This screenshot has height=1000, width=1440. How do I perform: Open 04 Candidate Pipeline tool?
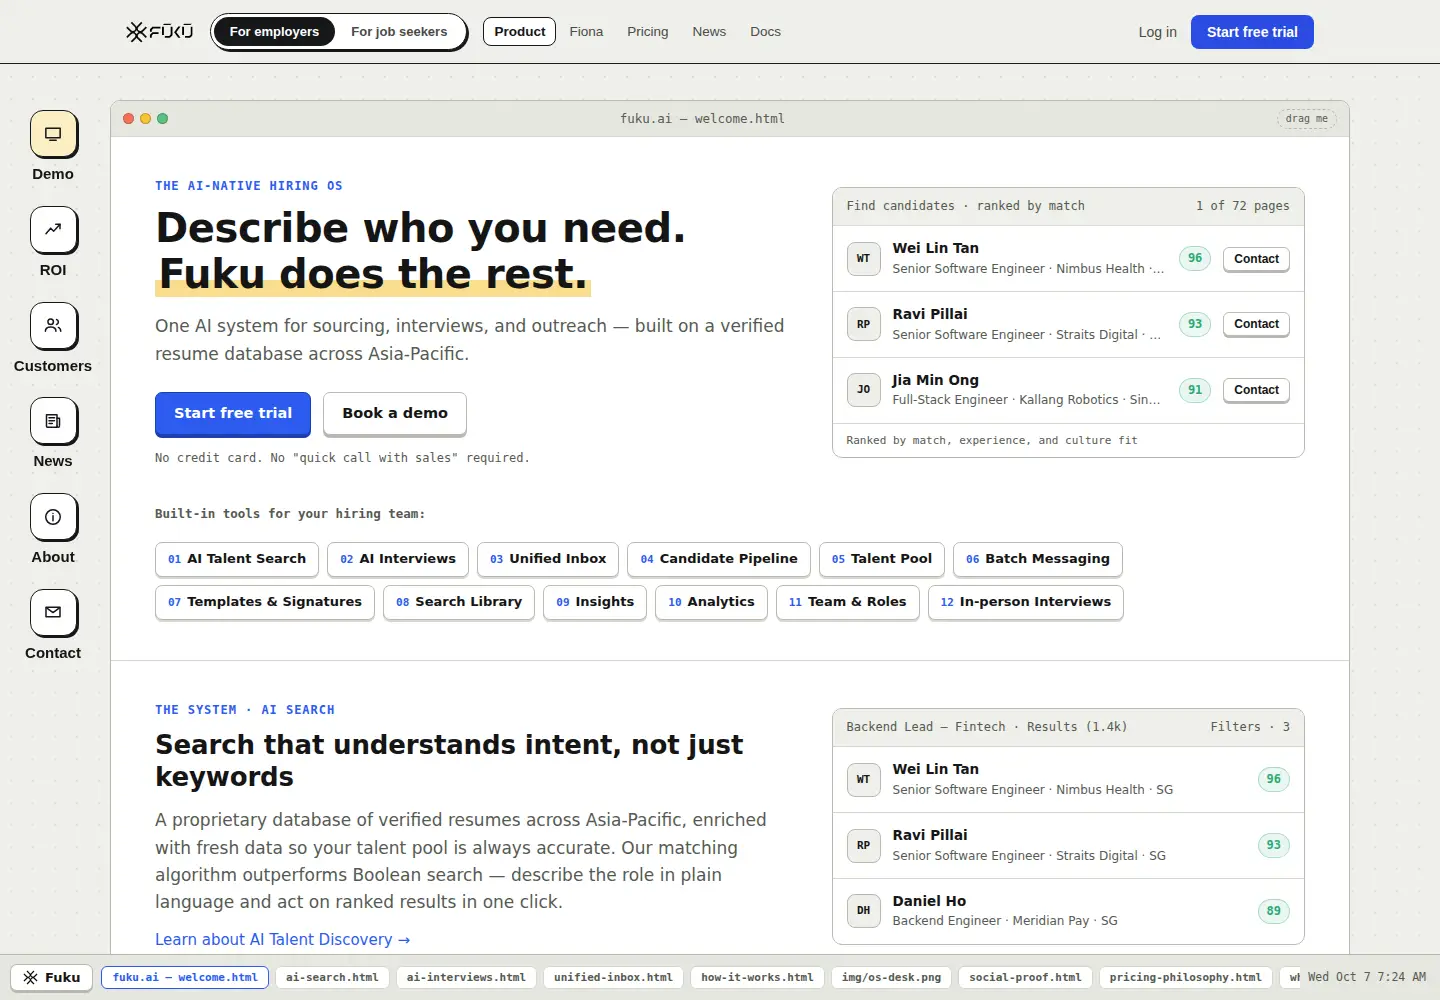click(719, 559)
